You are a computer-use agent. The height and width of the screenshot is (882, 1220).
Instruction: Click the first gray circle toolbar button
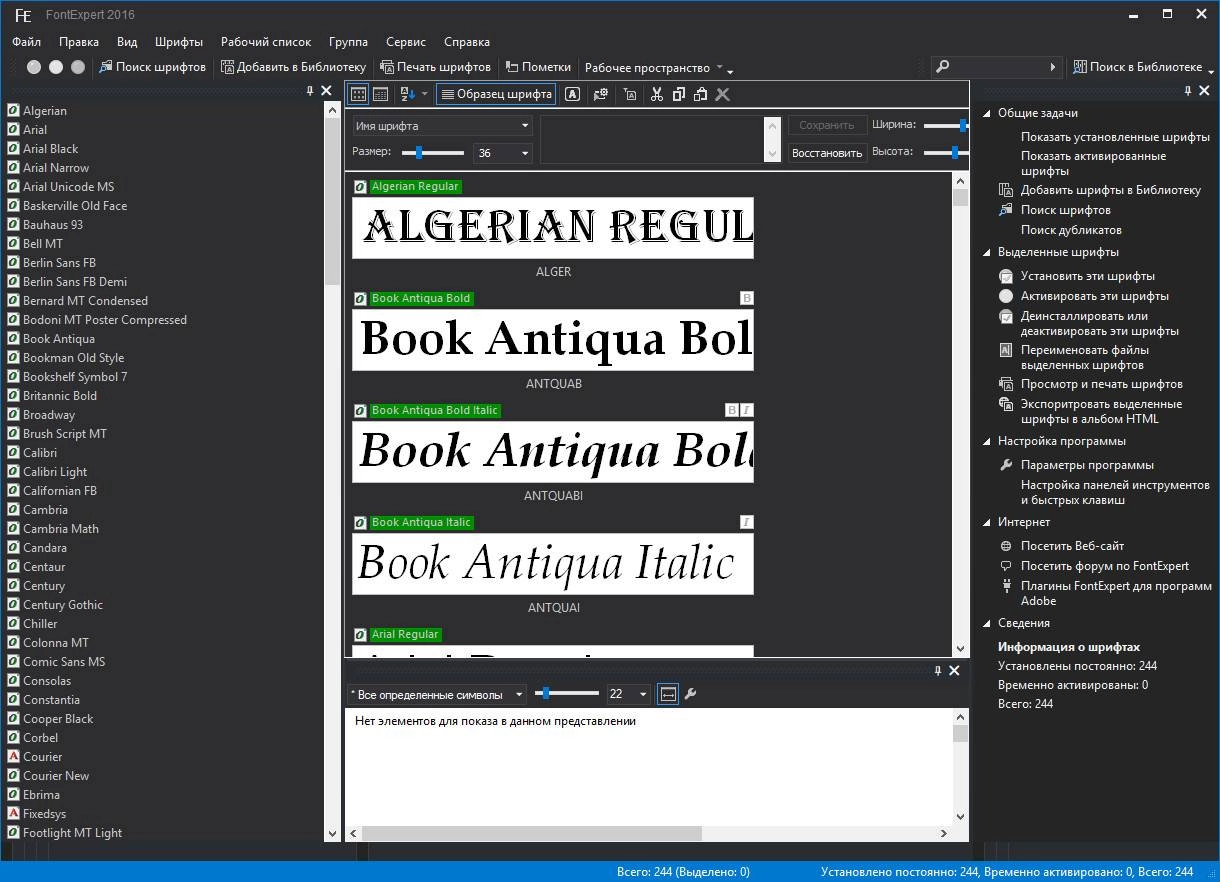pos(34,67)
